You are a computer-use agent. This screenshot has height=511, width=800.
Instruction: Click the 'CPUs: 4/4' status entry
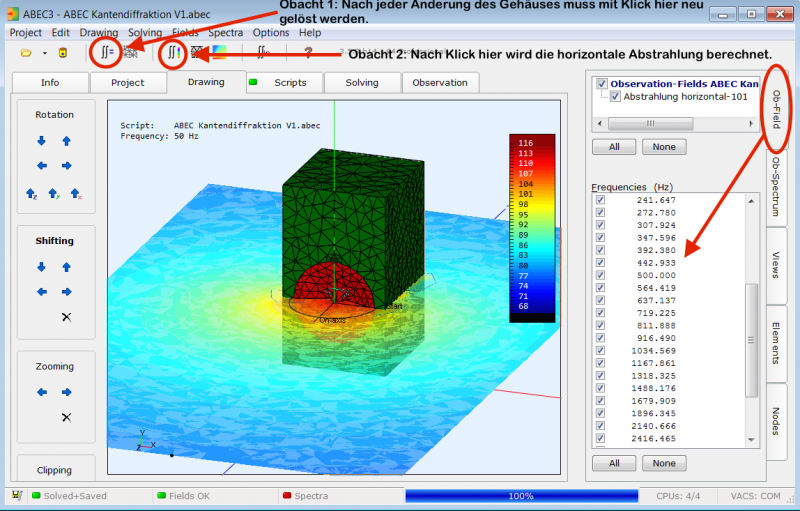678,496
